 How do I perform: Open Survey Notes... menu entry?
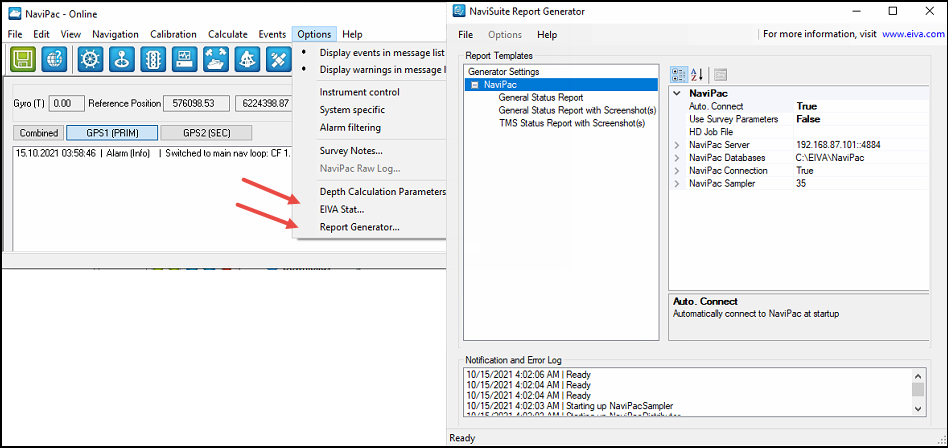click(x=351, y=151)
